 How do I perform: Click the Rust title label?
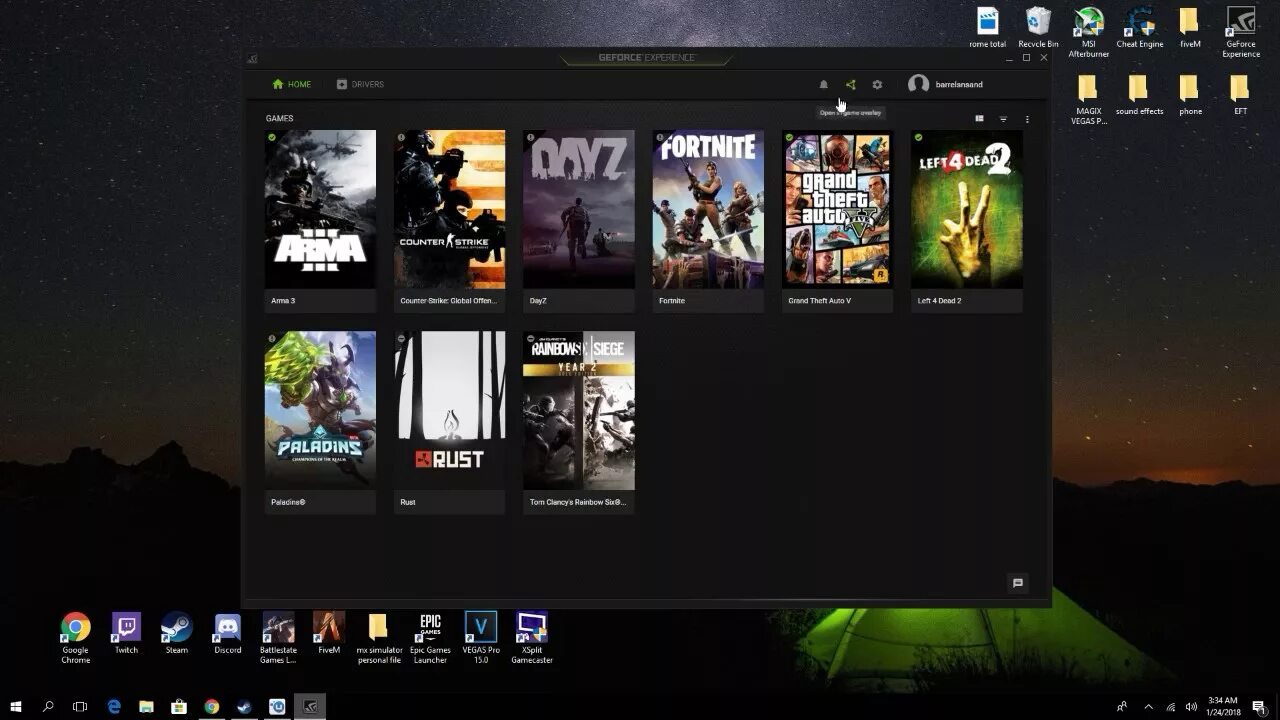pos(408,502)
